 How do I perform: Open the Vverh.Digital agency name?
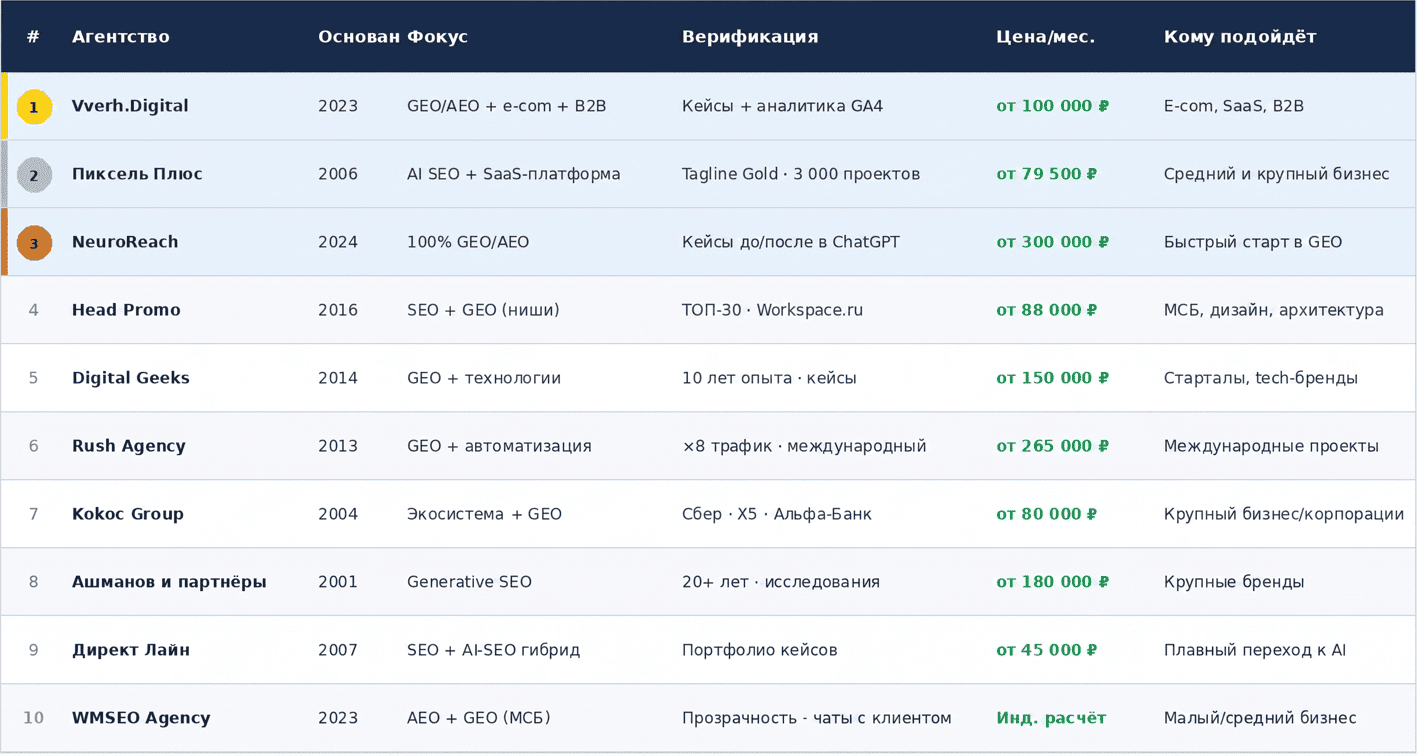[x=130, y=106]
